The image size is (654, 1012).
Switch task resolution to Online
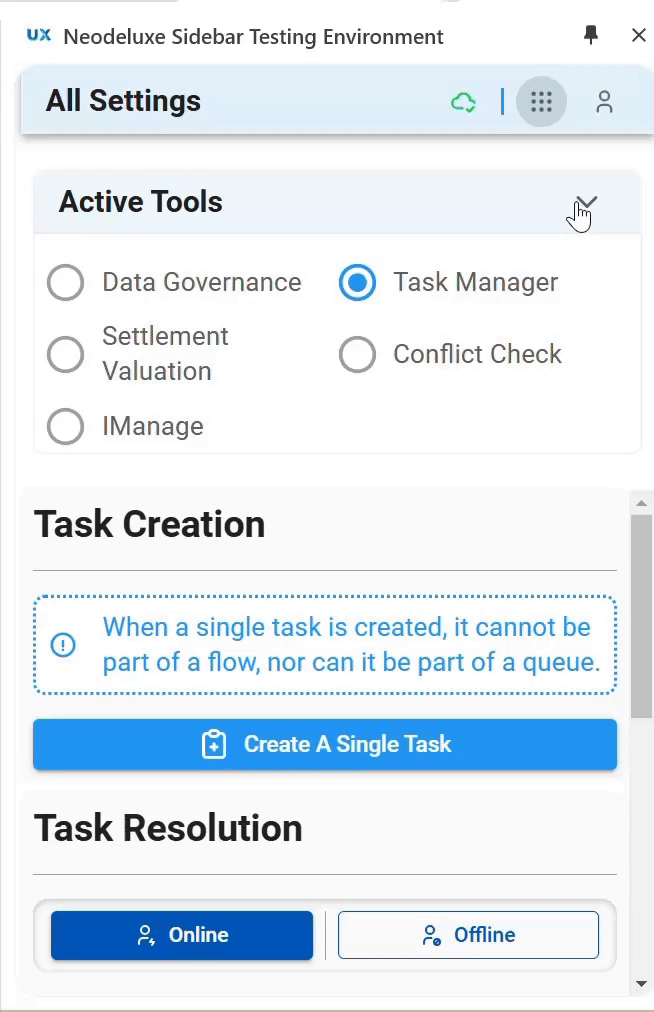tap(182, 935)
